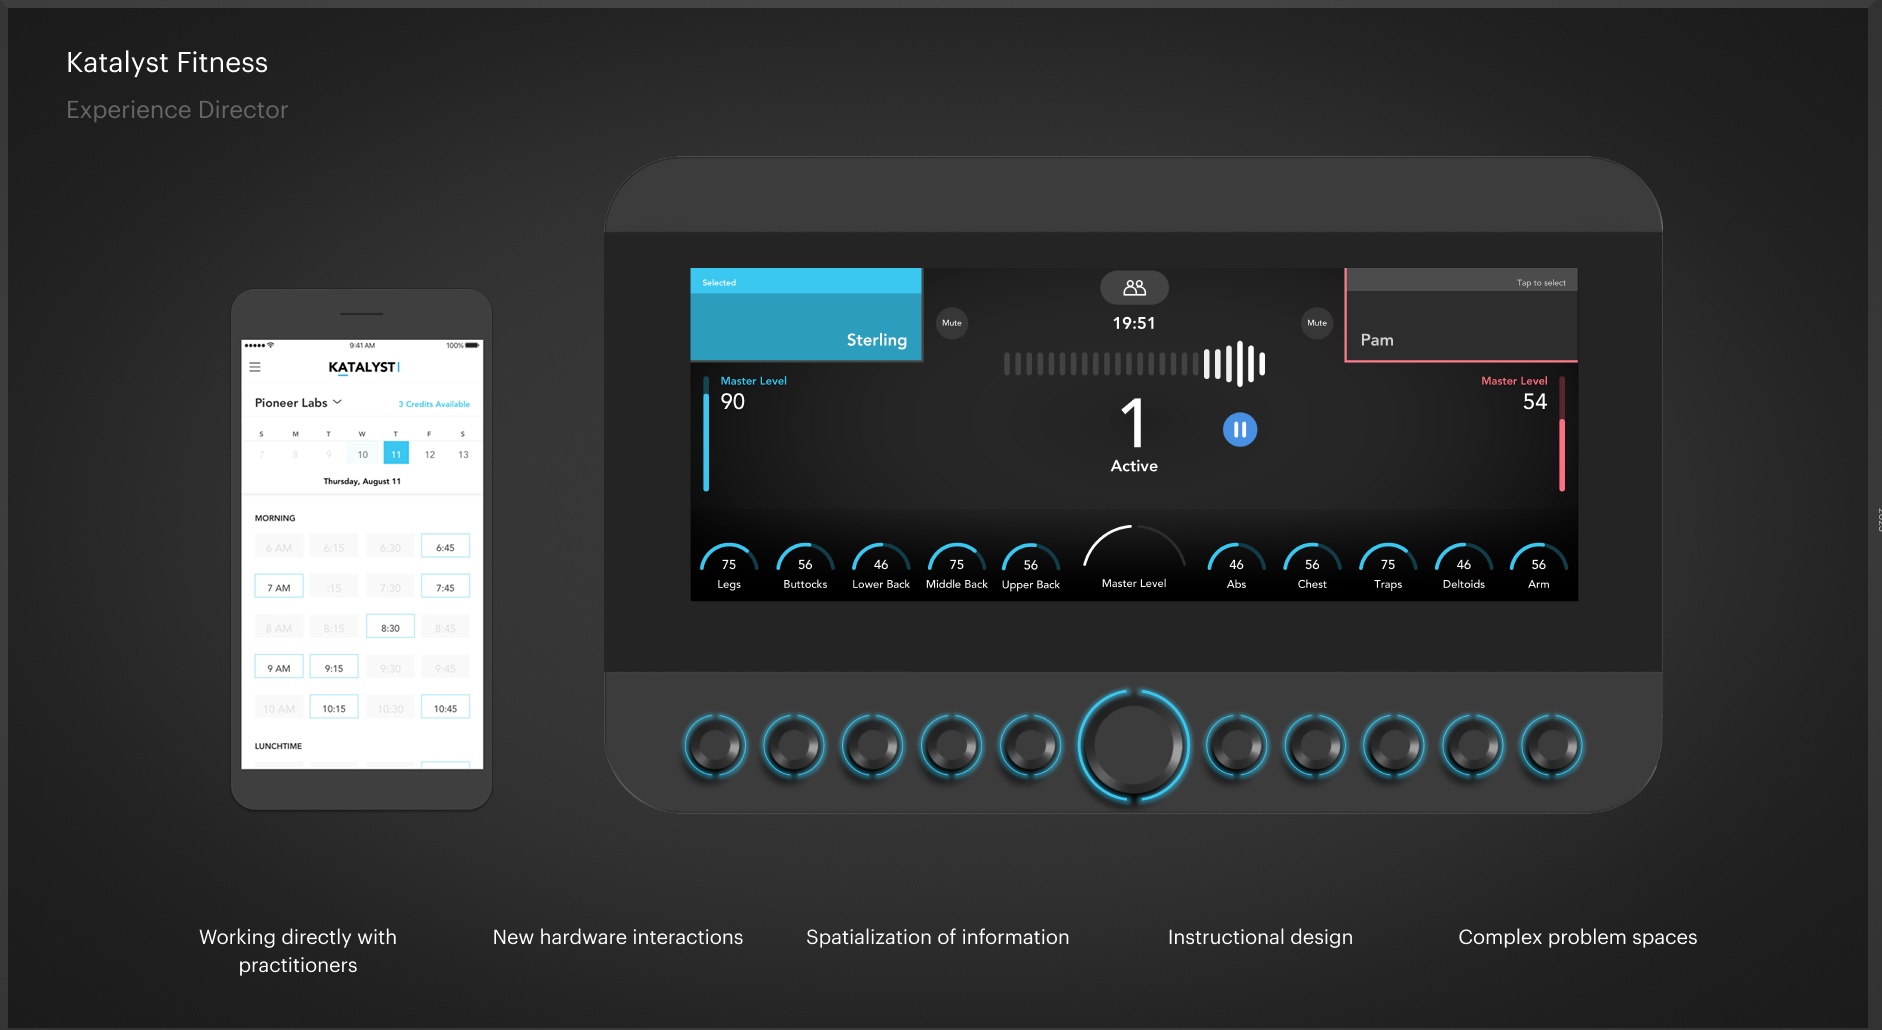The height and width of the screenshot is (1030, 1882).
Task: Tap the two-person session icon above the timer
Action: pyautogui.click(x=1134, y=288)
